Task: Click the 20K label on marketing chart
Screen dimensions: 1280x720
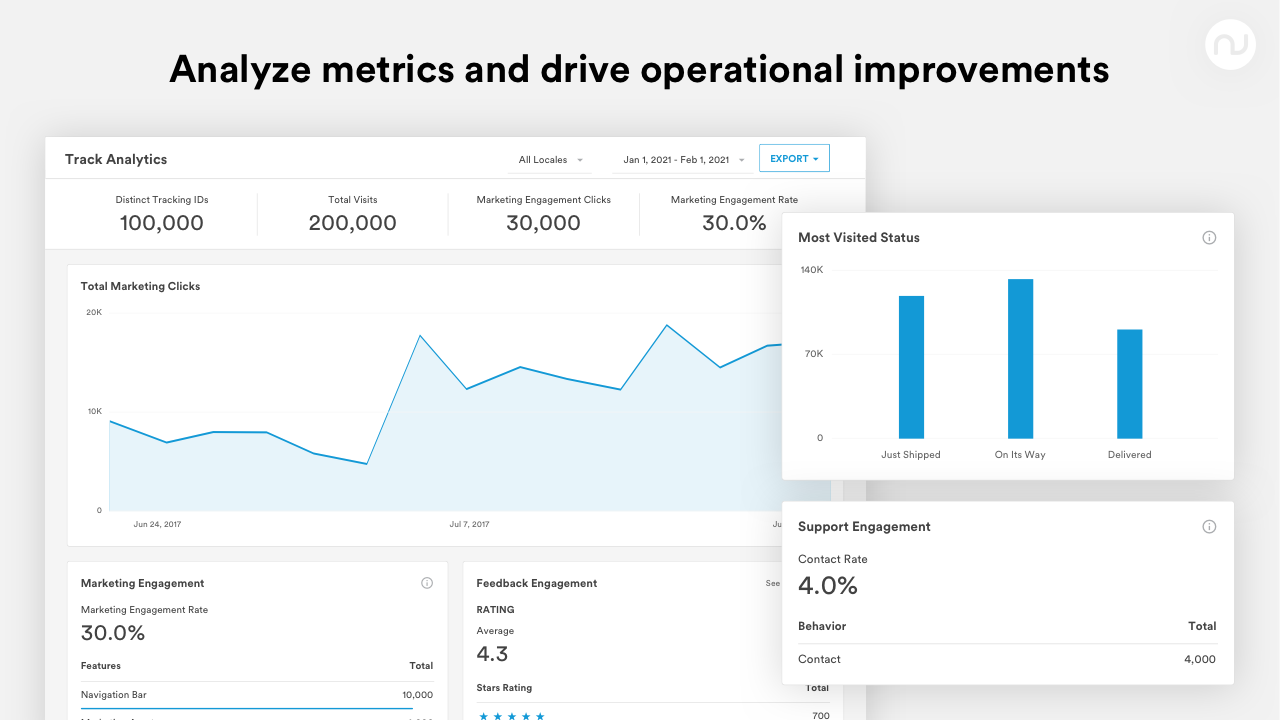Action: click(94, 312)
